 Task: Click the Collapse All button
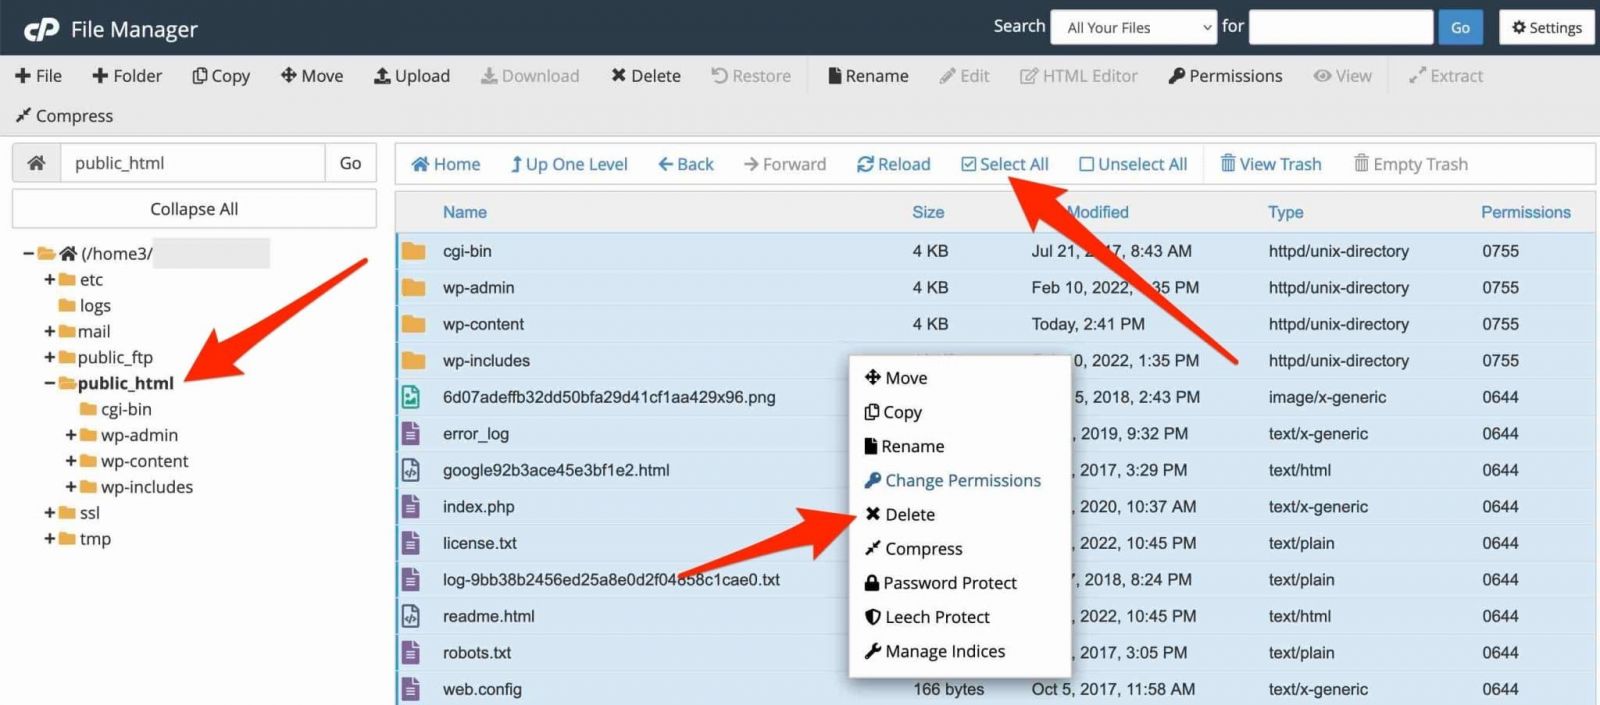pyautogui.click(x=194, y=209)
